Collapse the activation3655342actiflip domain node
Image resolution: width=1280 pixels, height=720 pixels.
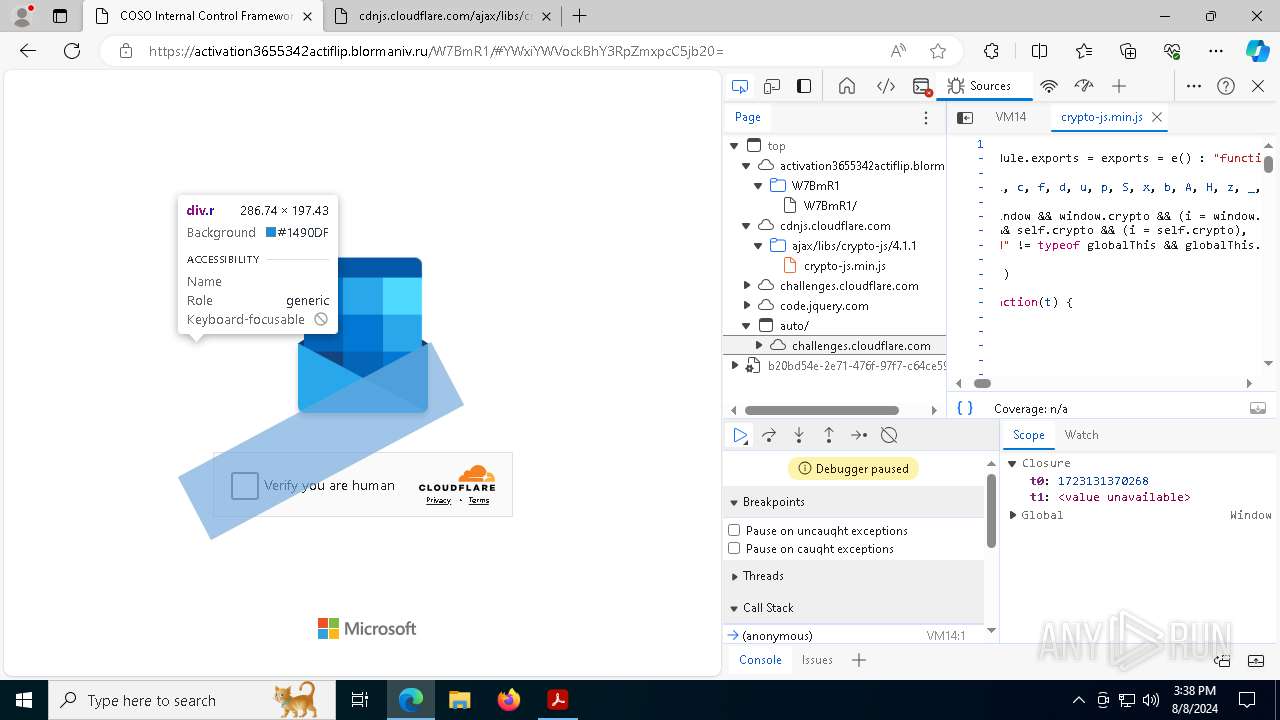tap(746, 166)
